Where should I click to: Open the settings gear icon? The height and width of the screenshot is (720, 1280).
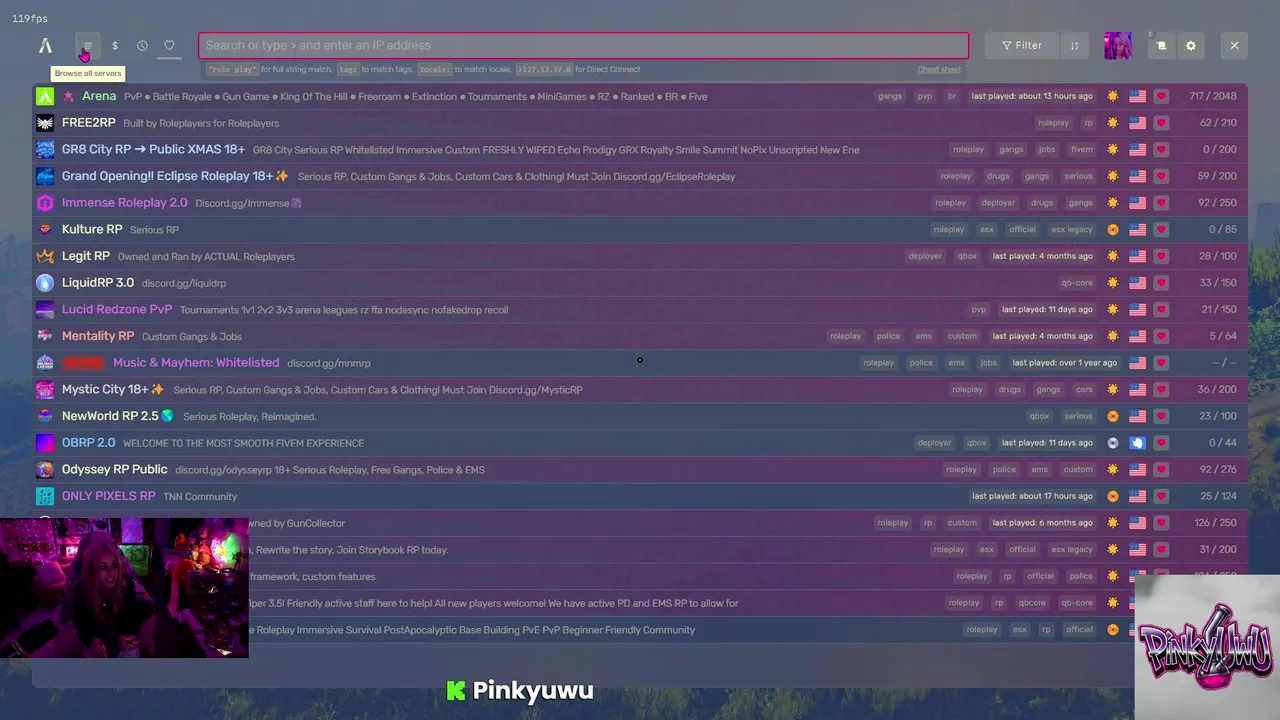[x=1190, y=45]
